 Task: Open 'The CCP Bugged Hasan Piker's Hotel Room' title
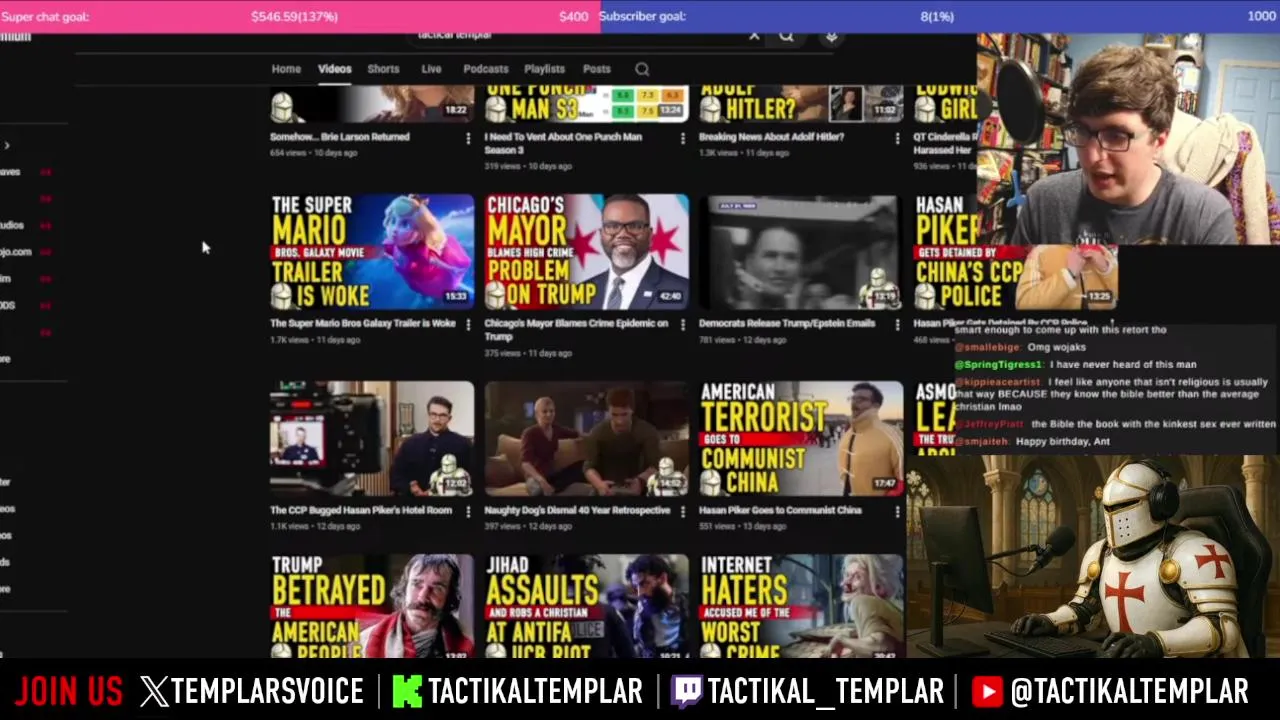tap(361, 511)
